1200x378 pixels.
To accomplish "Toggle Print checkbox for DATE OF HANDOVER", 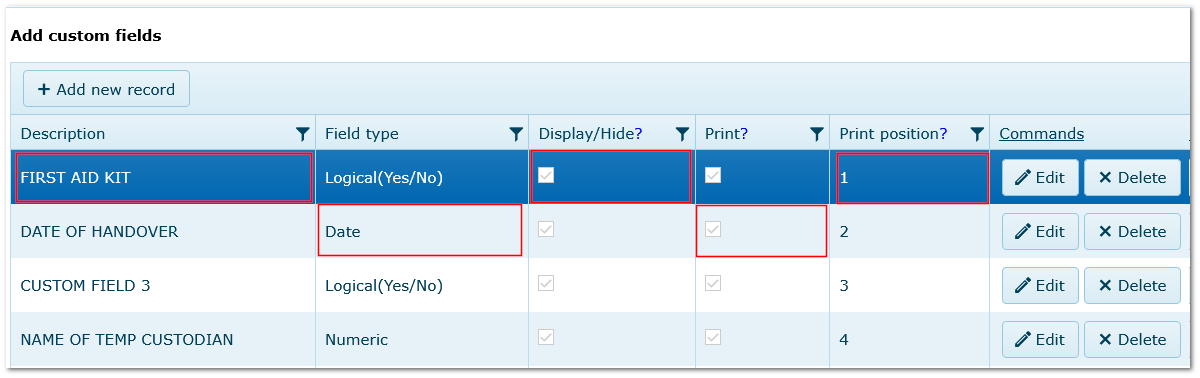I will (x=713, y=229).
